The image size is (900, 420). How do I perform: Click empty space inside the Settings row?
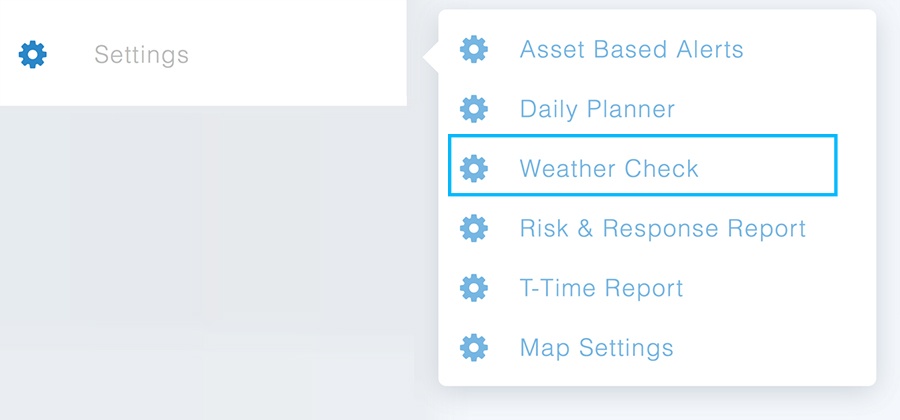(x=298, y=55)
